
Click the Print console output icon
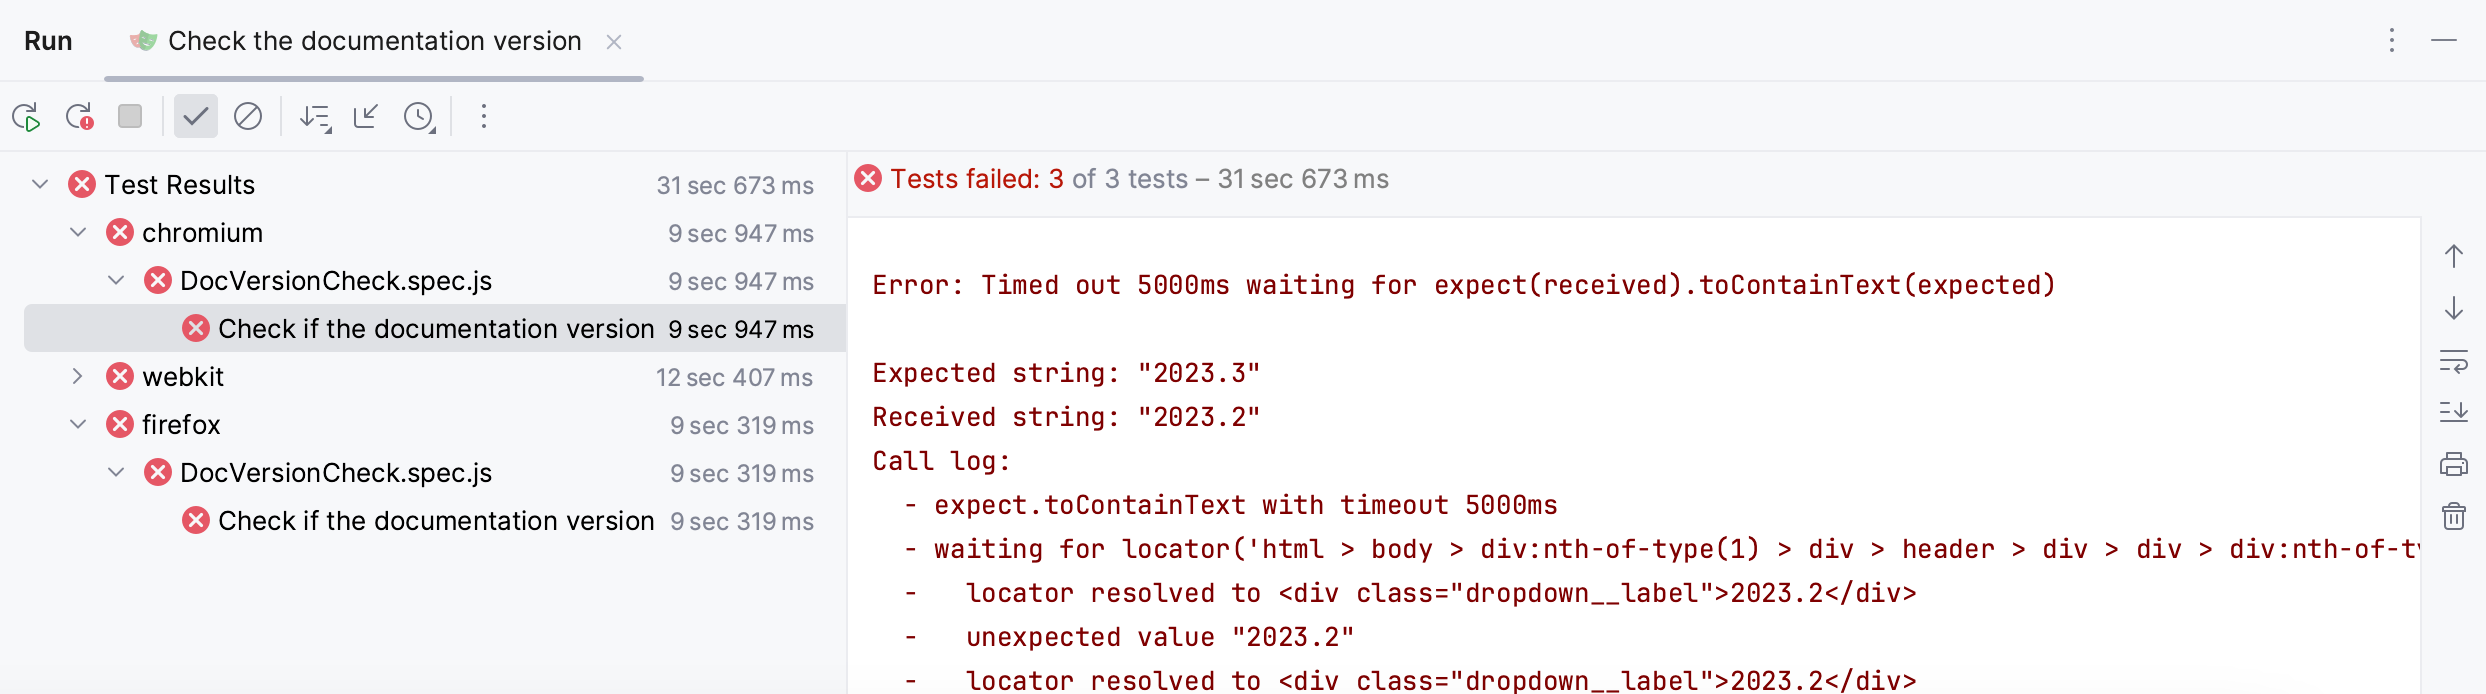click(2454, 464)
